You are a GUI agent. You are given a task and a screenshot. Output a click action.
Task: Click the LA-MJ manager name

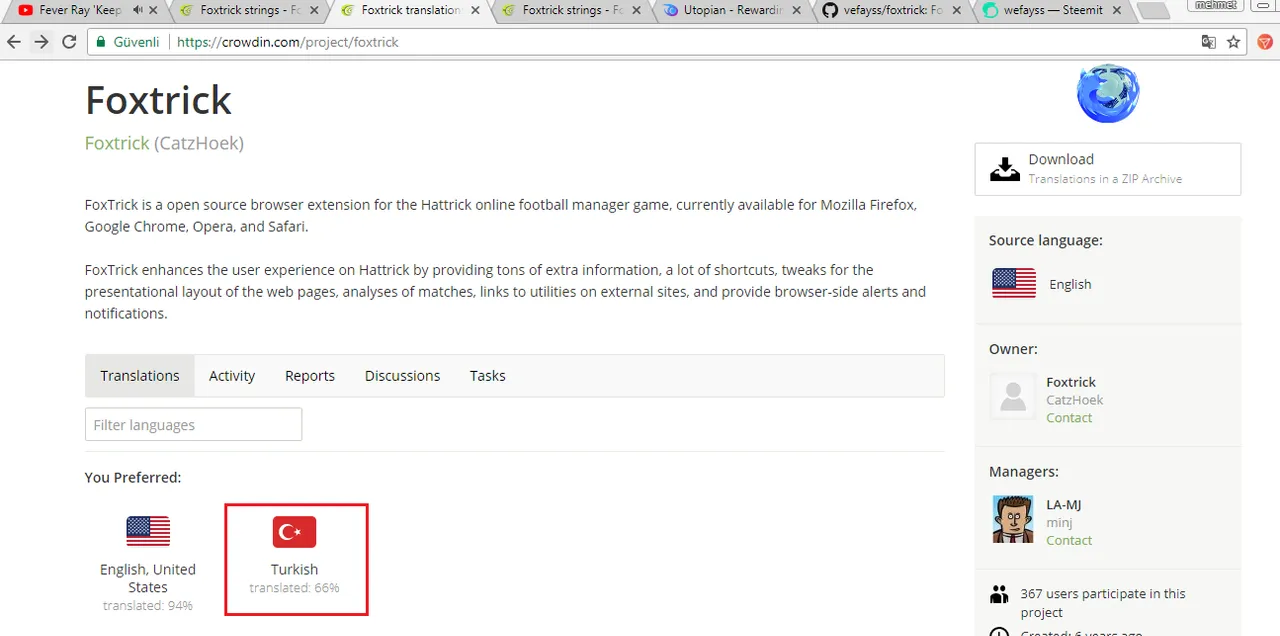1063,505
